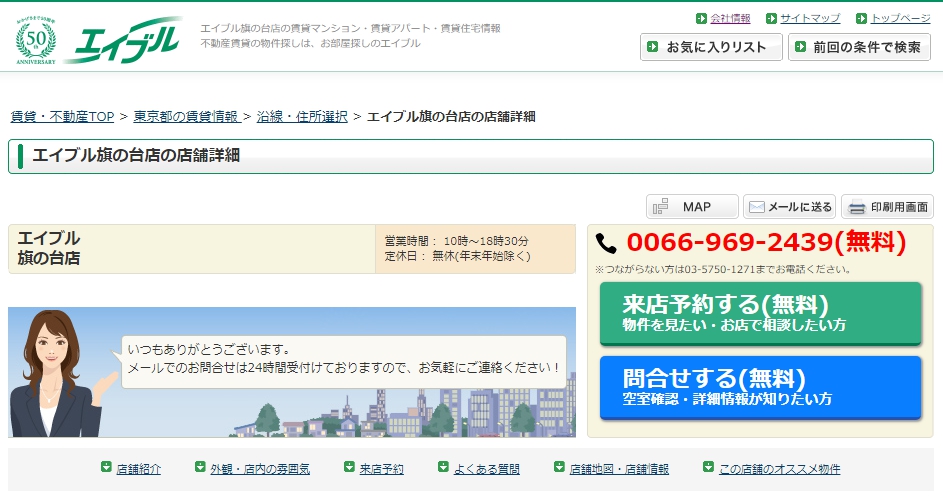Click 東京都の賃貸情報 breadcrumb

186,117
